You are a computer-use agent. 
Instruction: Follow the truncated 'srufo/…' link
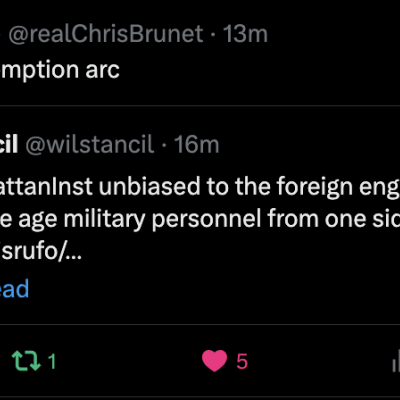point(41,253)
